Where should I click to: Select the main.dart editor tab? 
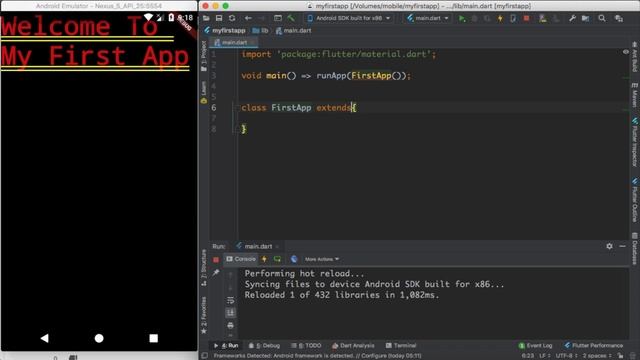coord(233,42)
